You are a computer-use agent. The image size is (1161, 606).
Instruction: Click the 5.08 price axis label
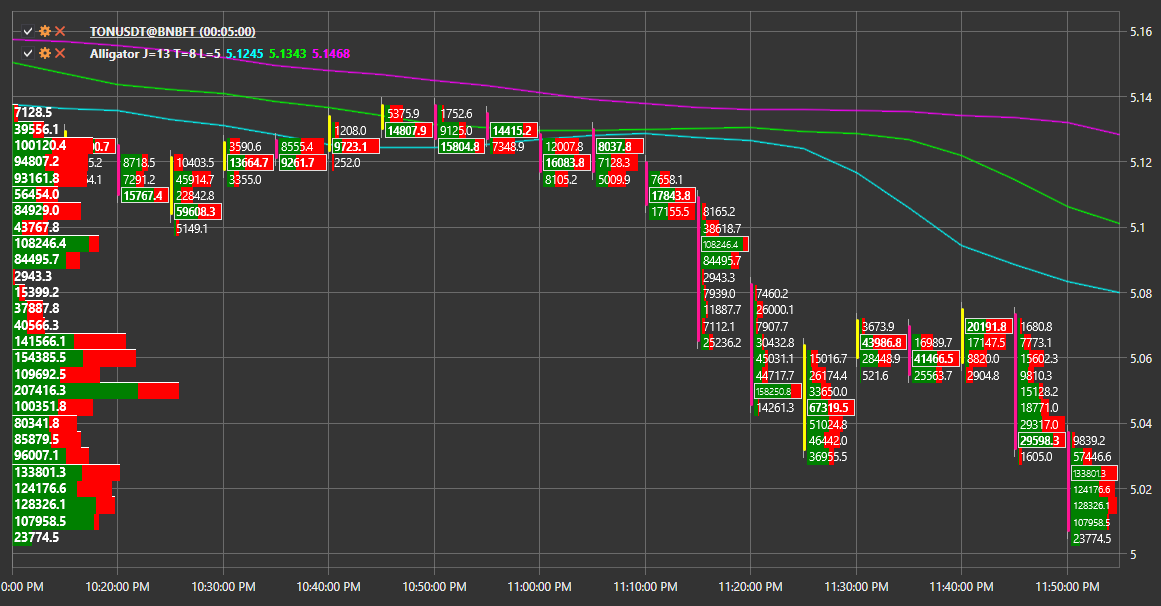coord(1141,293)
